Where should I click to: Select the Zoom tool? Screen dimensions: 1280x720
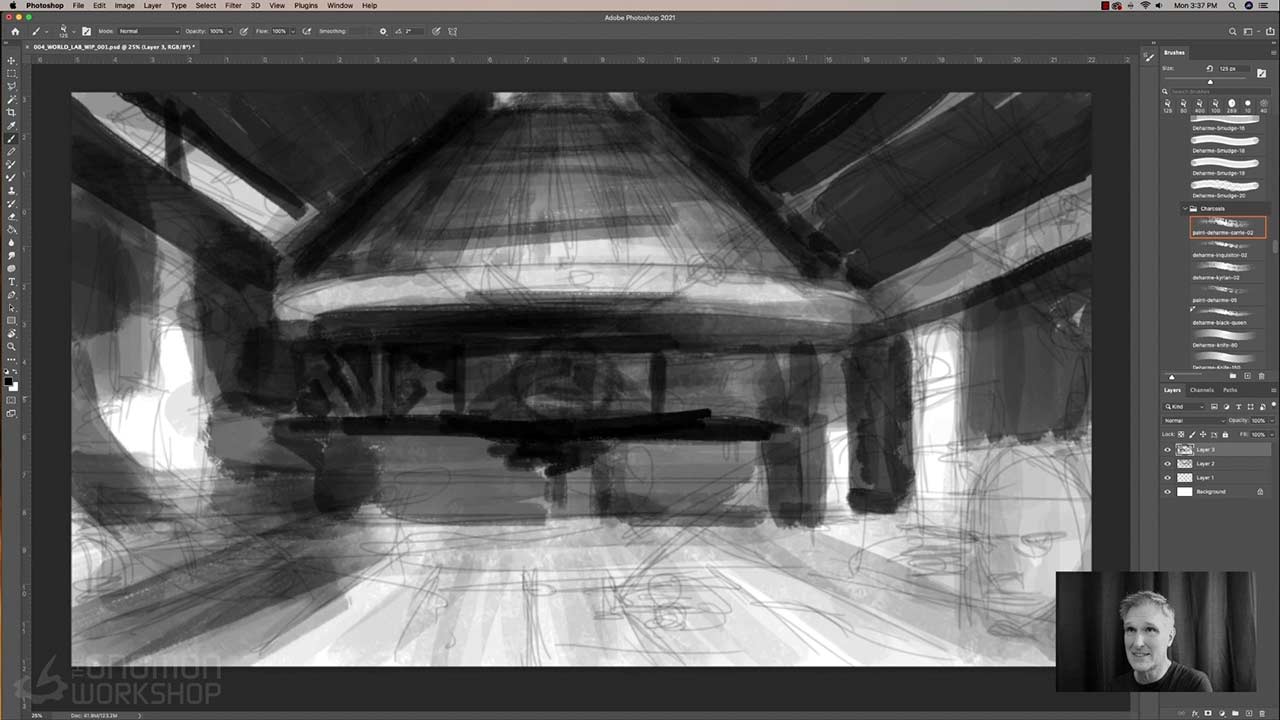point(12,347)
